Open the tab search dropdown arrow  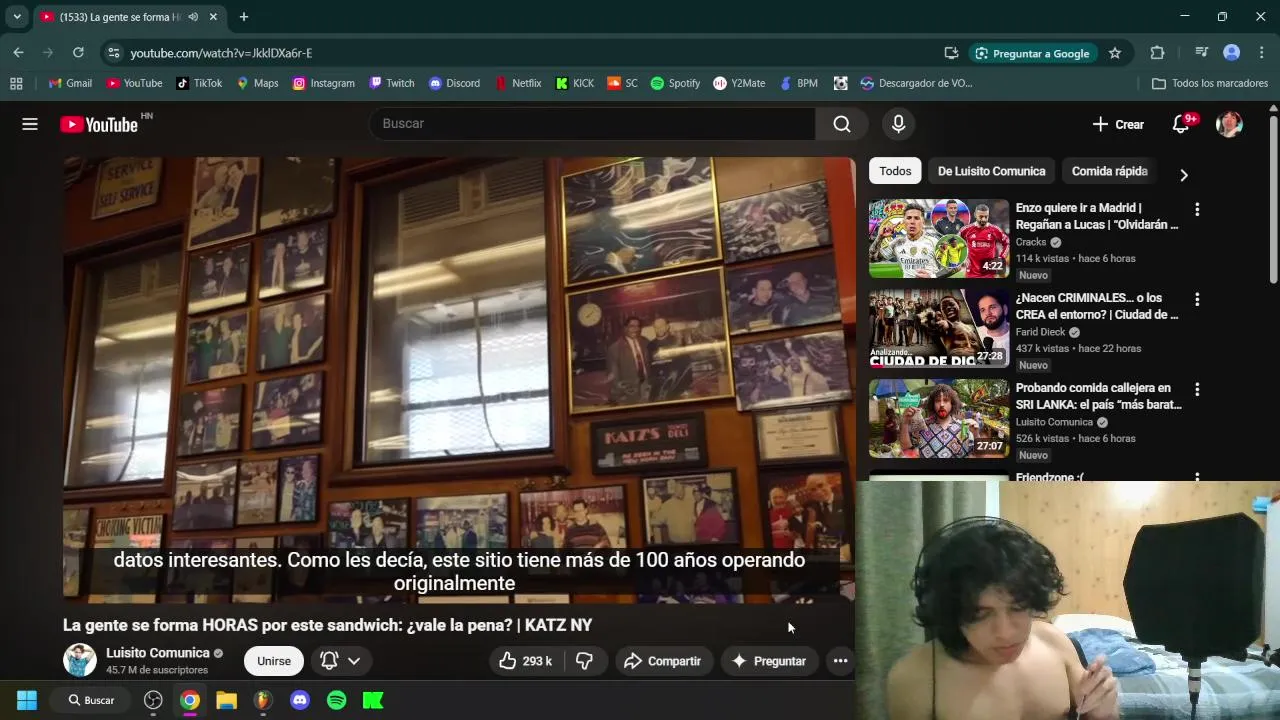click(17, 17)
